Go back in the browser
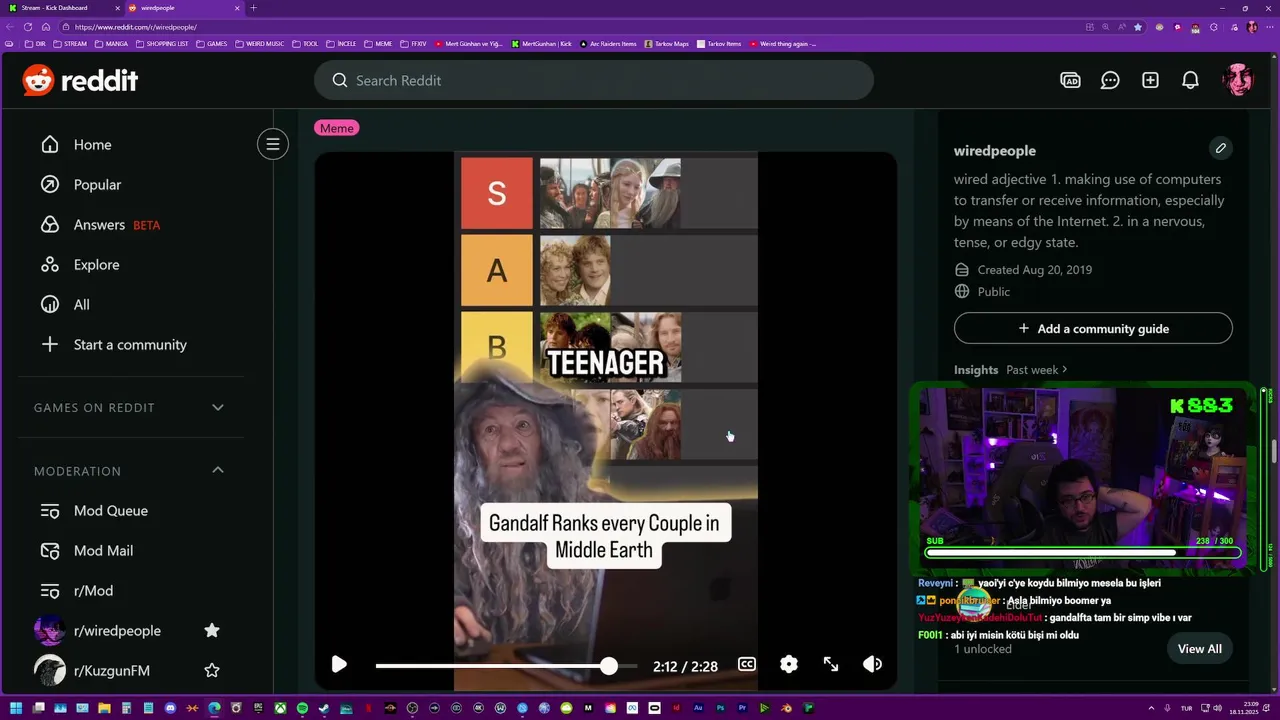1280x720 pixels. coord(10,27)
